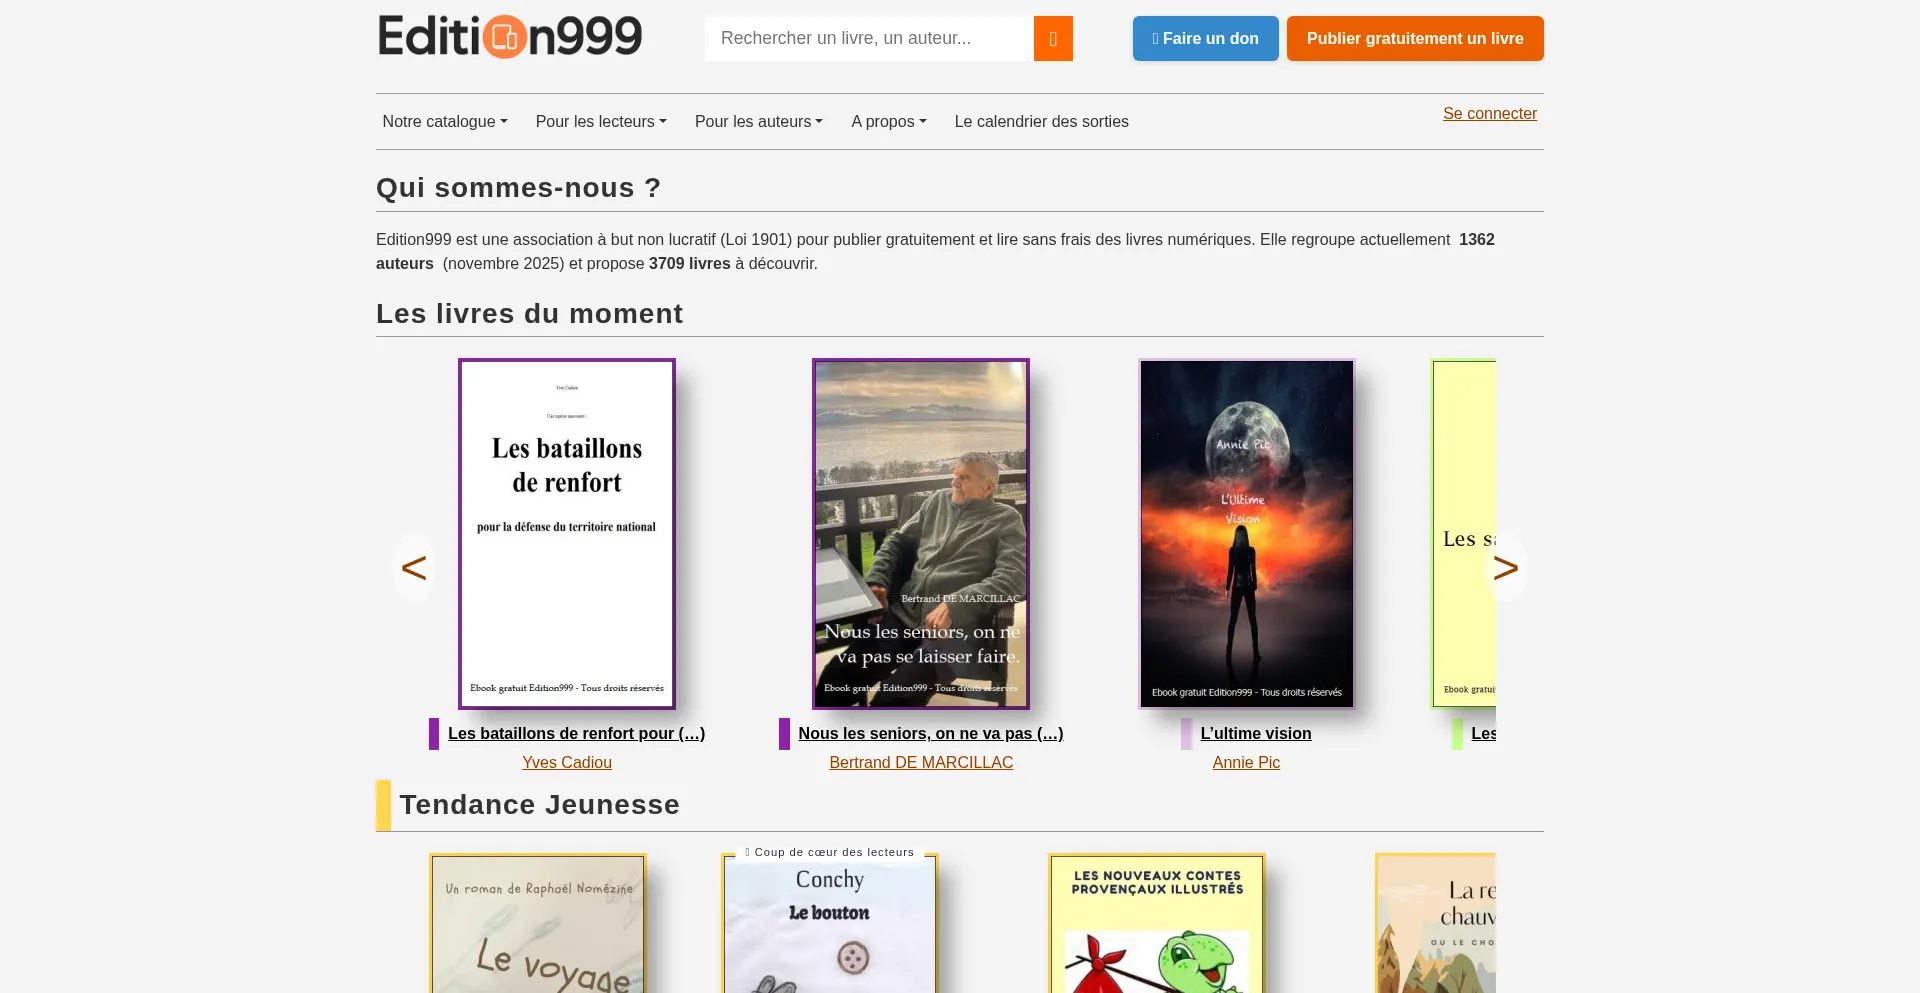
Task: Visit author Yves Cadiou's page
Action: click(567, 762)
